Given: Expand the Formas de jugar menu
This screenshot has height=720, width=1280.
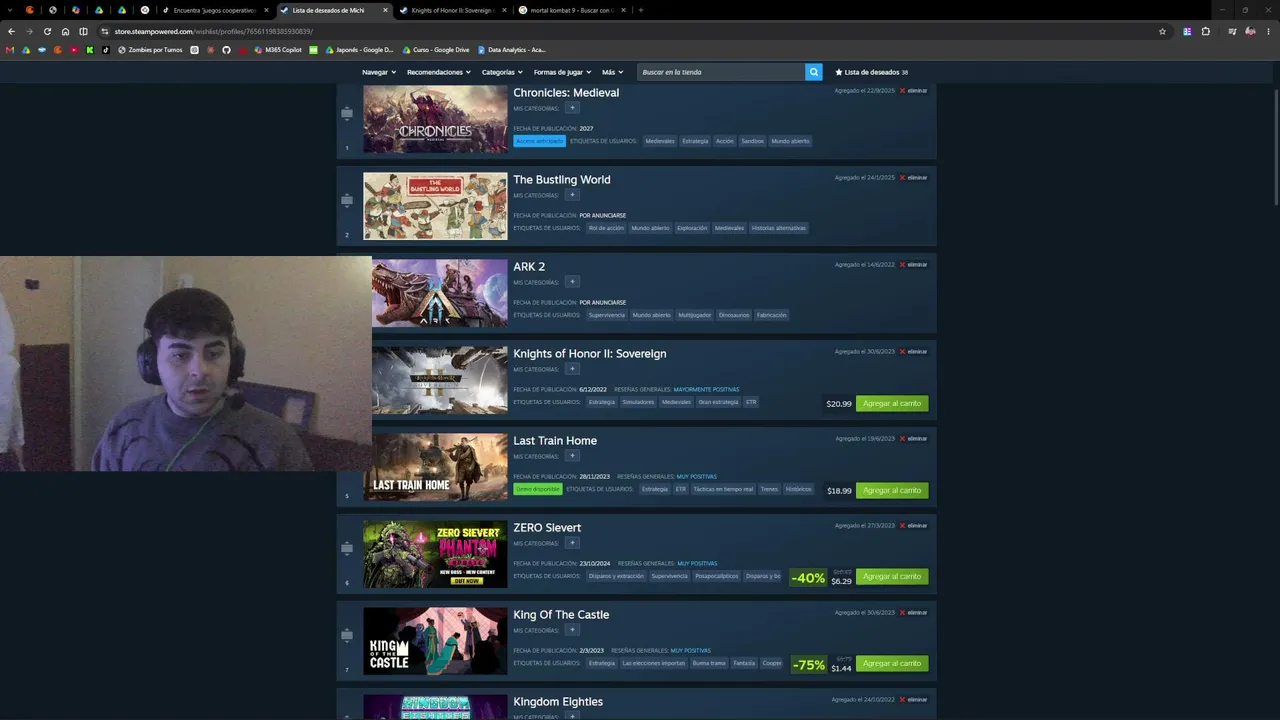Looking at the screenshot, I should (562, 72).
